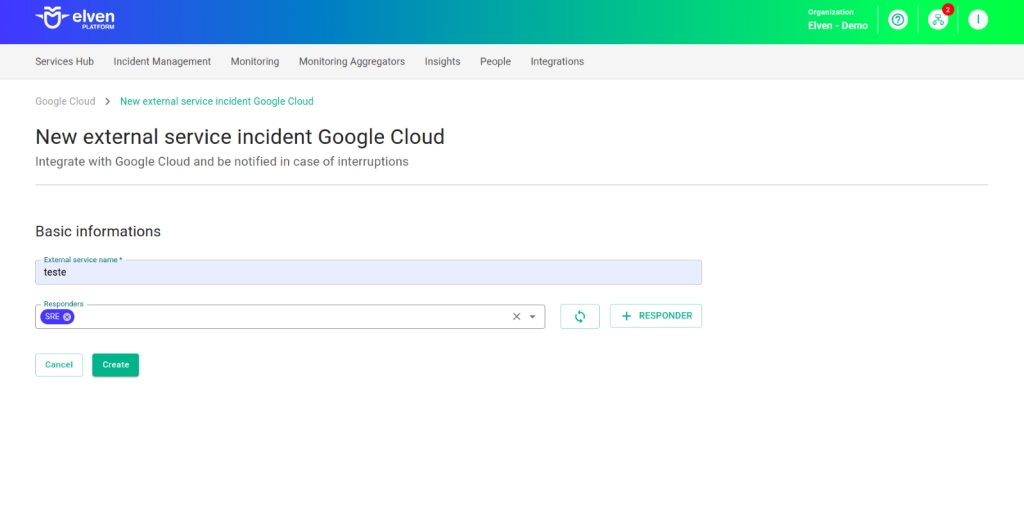Refresh the responders list
Screen dimensions: 1024x511
[580, 316]
